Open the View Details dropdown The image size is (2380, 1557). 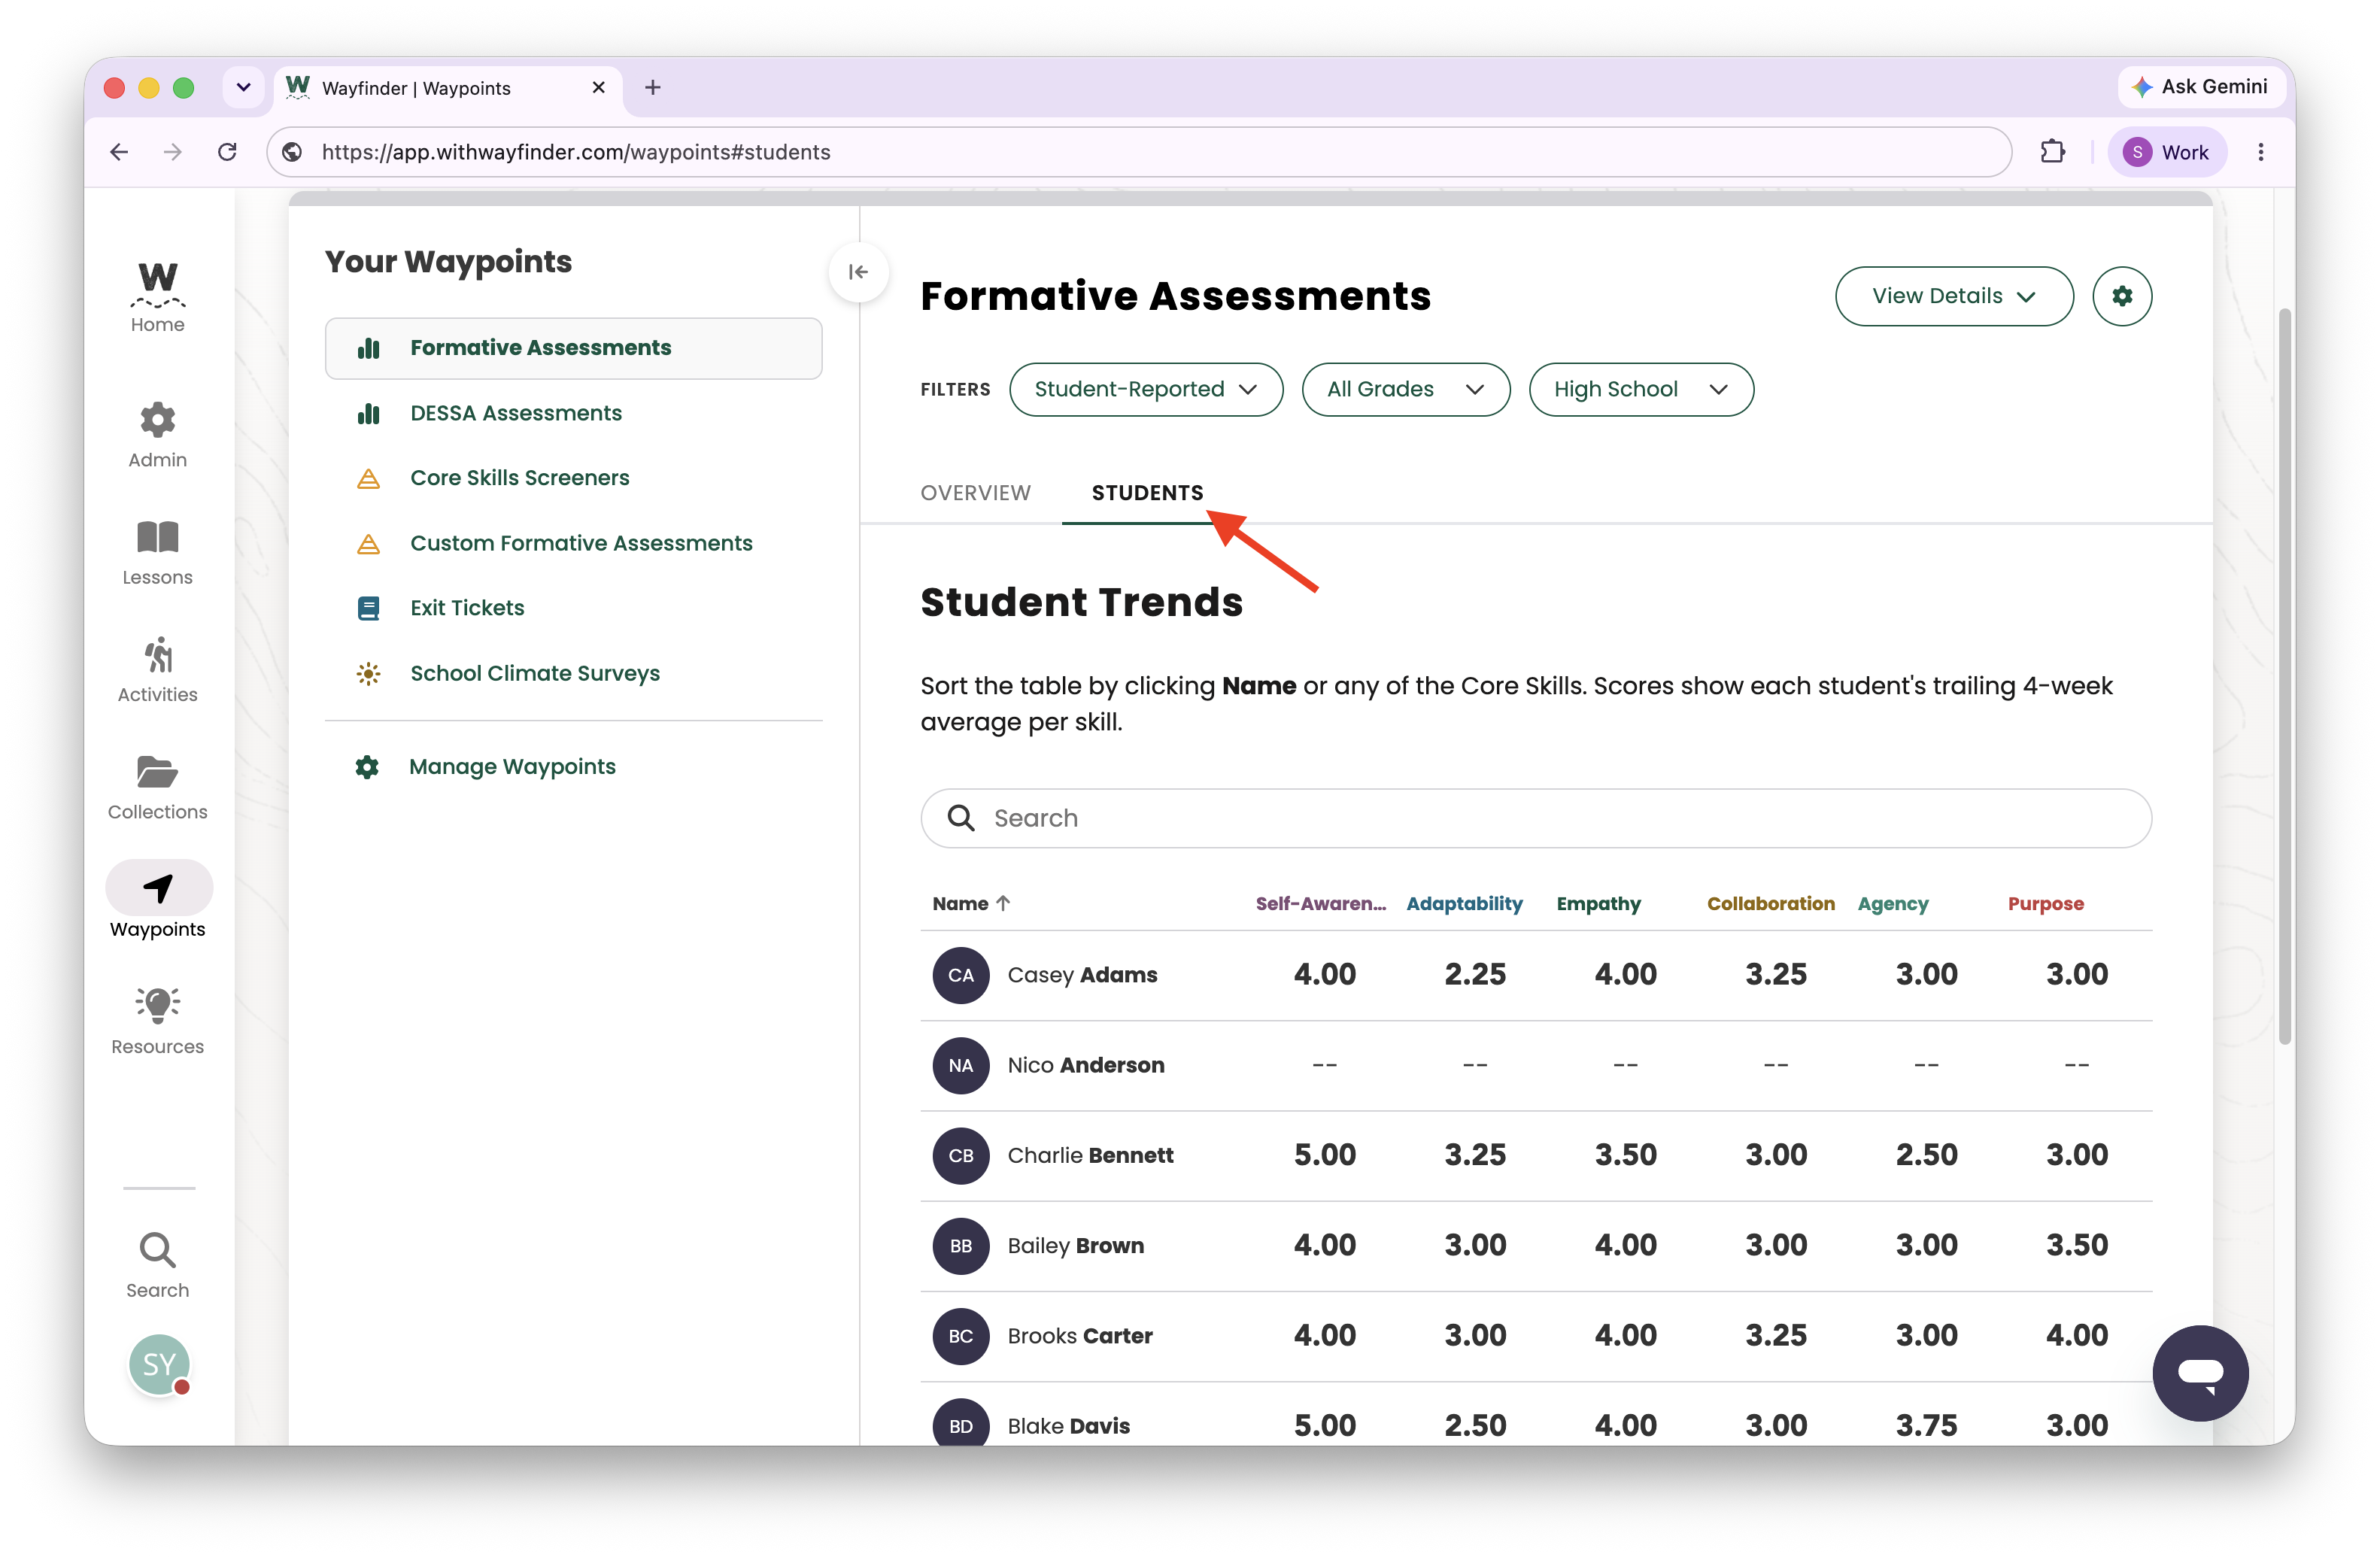[x=1953, y=296]
